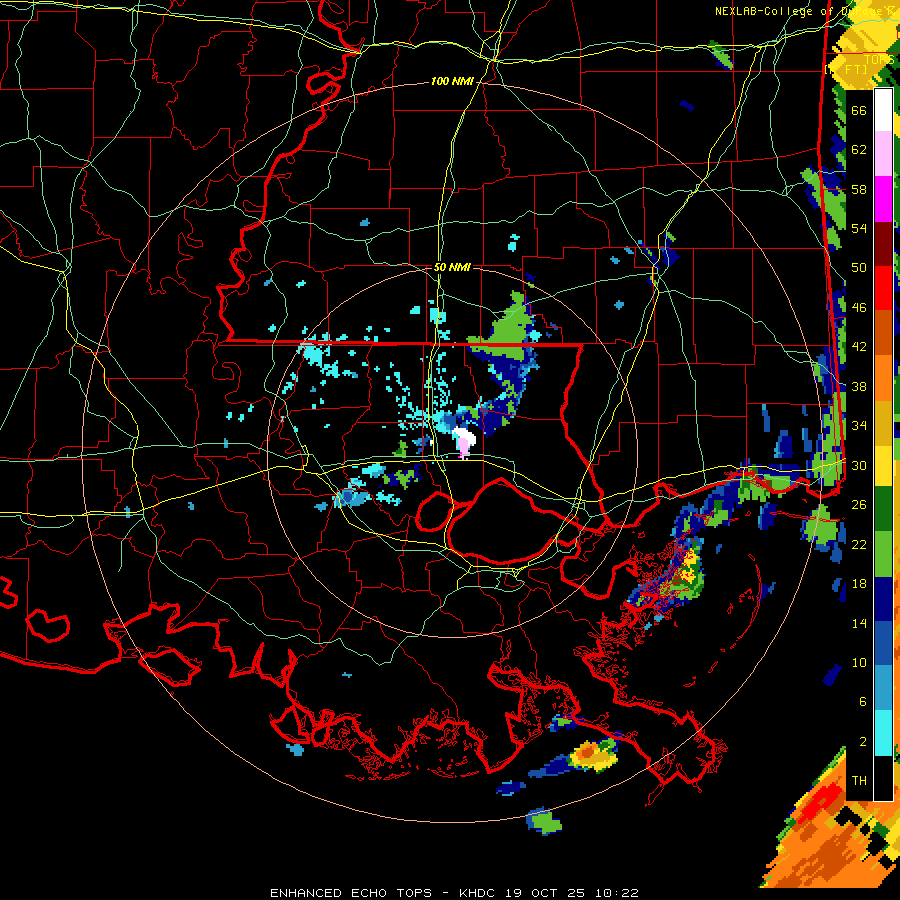This screenshot has height=900, width=900.
Task: Click the '38' legend value
Action: pos(859,386)
